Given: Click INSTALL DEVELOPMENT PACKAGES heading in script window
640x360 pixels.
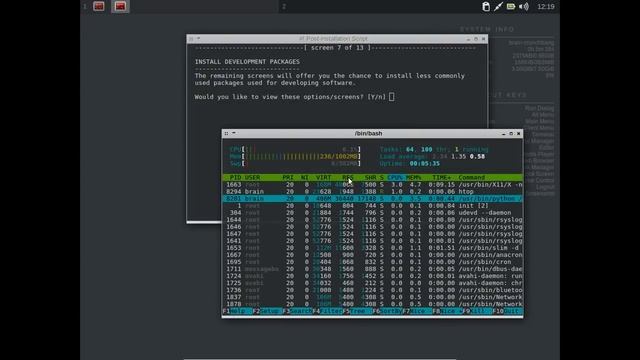Looking at the screenshot, I should point(247,62).
